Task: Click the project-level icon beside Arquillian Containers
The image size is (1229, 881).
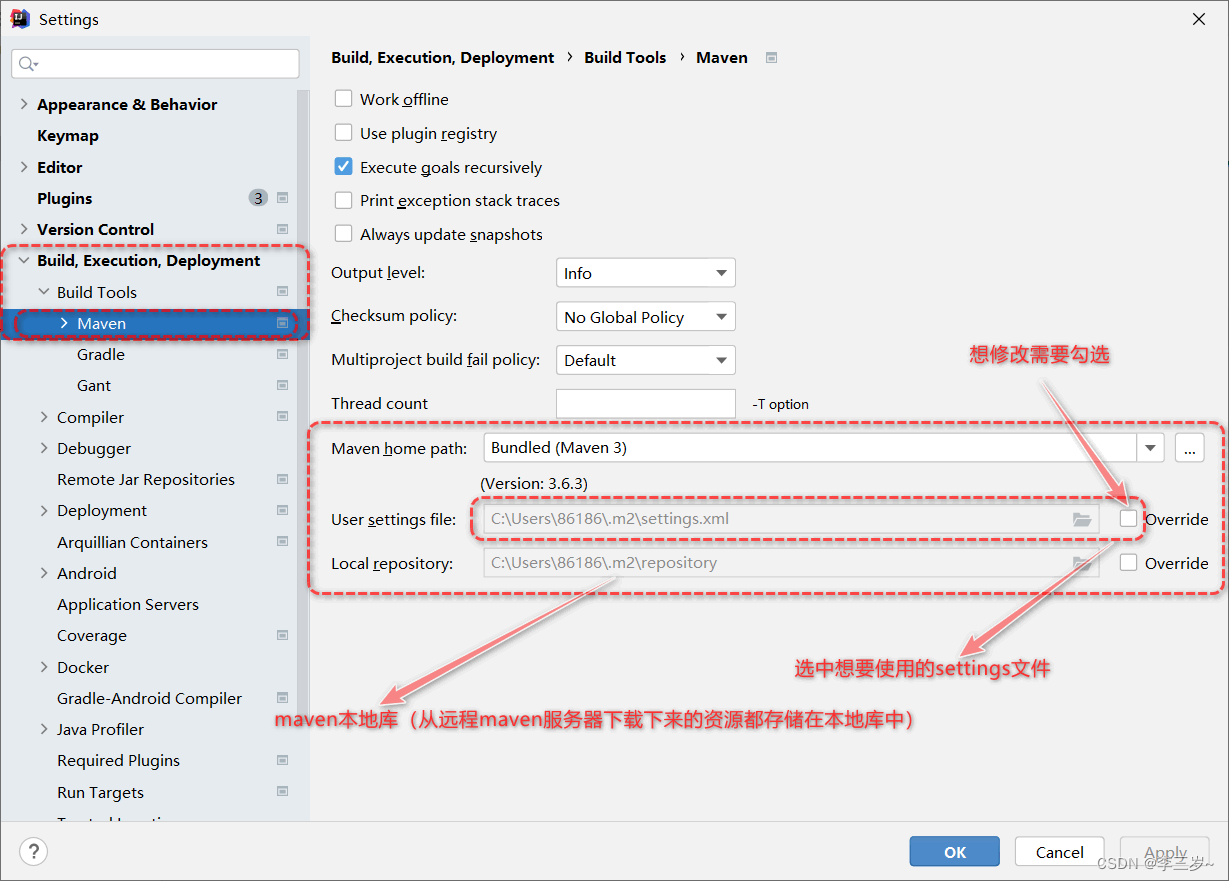Action: pyautogui.click(x=282, y=542)
